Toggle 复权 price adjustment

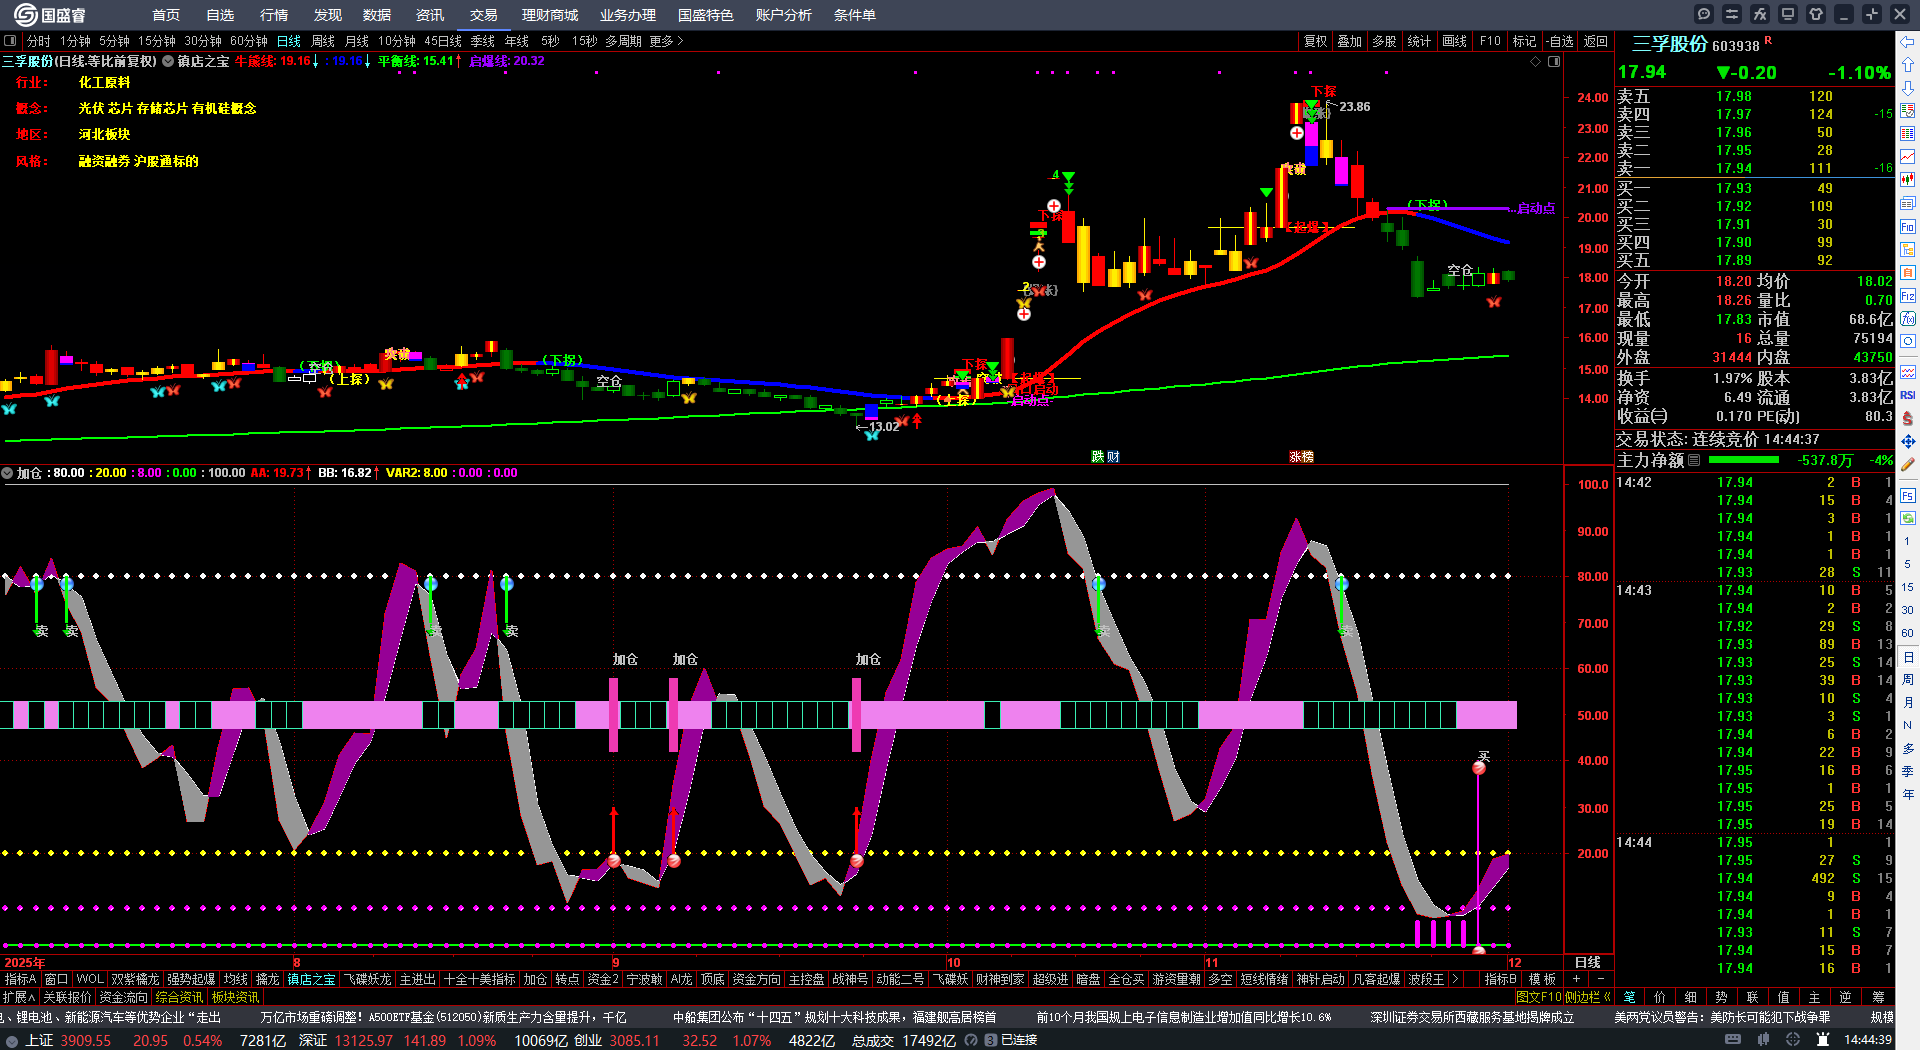tap(1316, 41)
